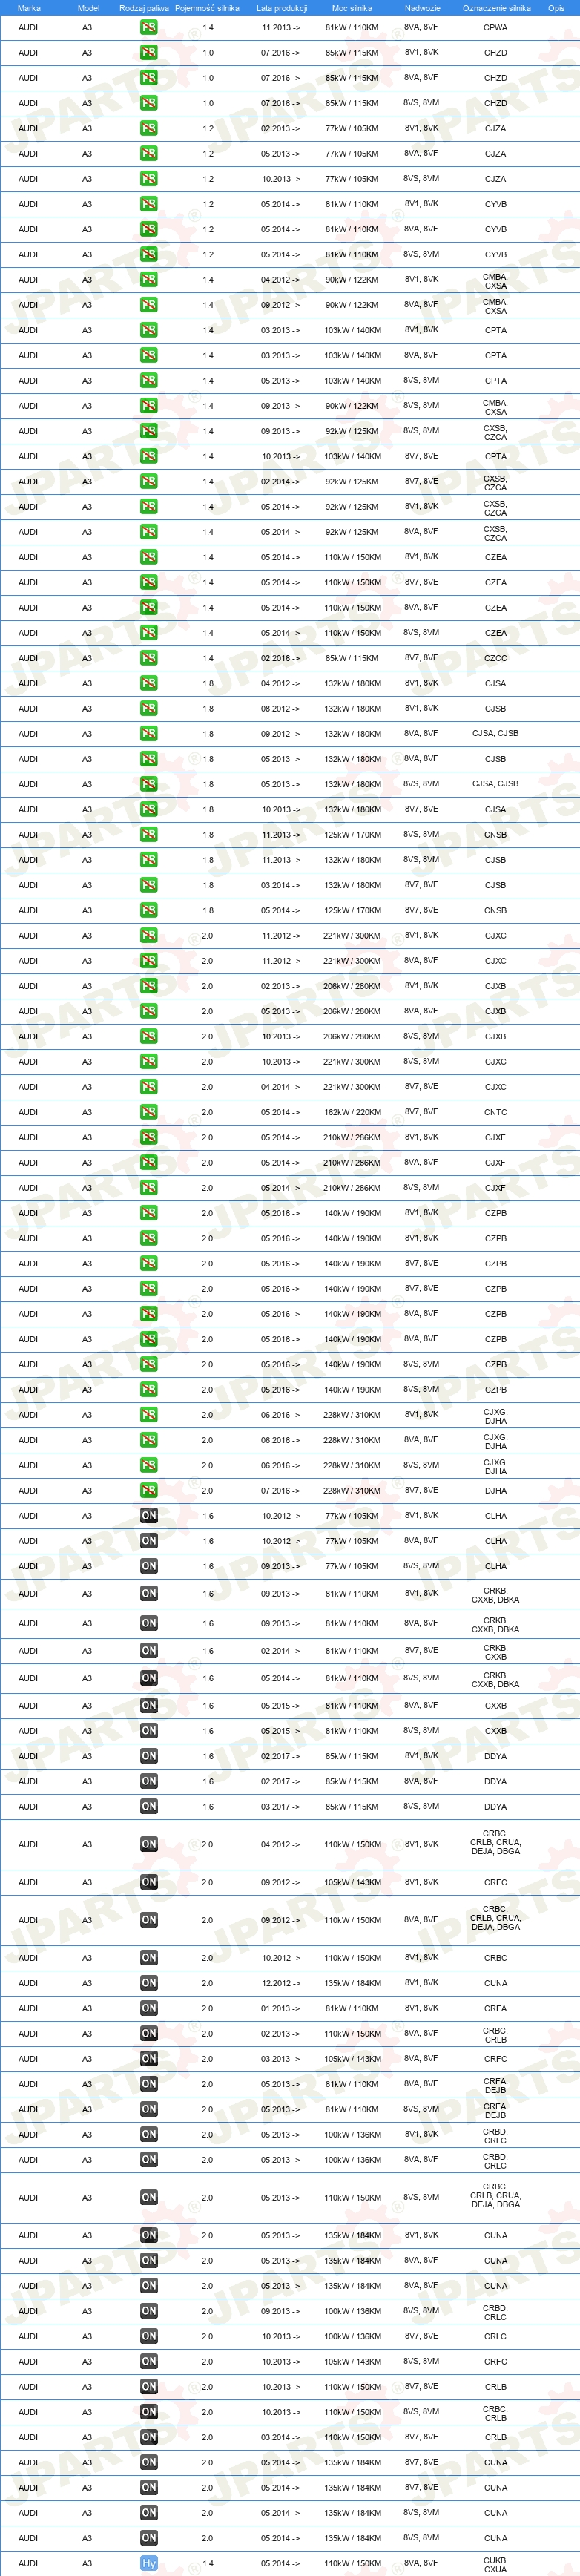Click the Marka column header

point(29,8)
